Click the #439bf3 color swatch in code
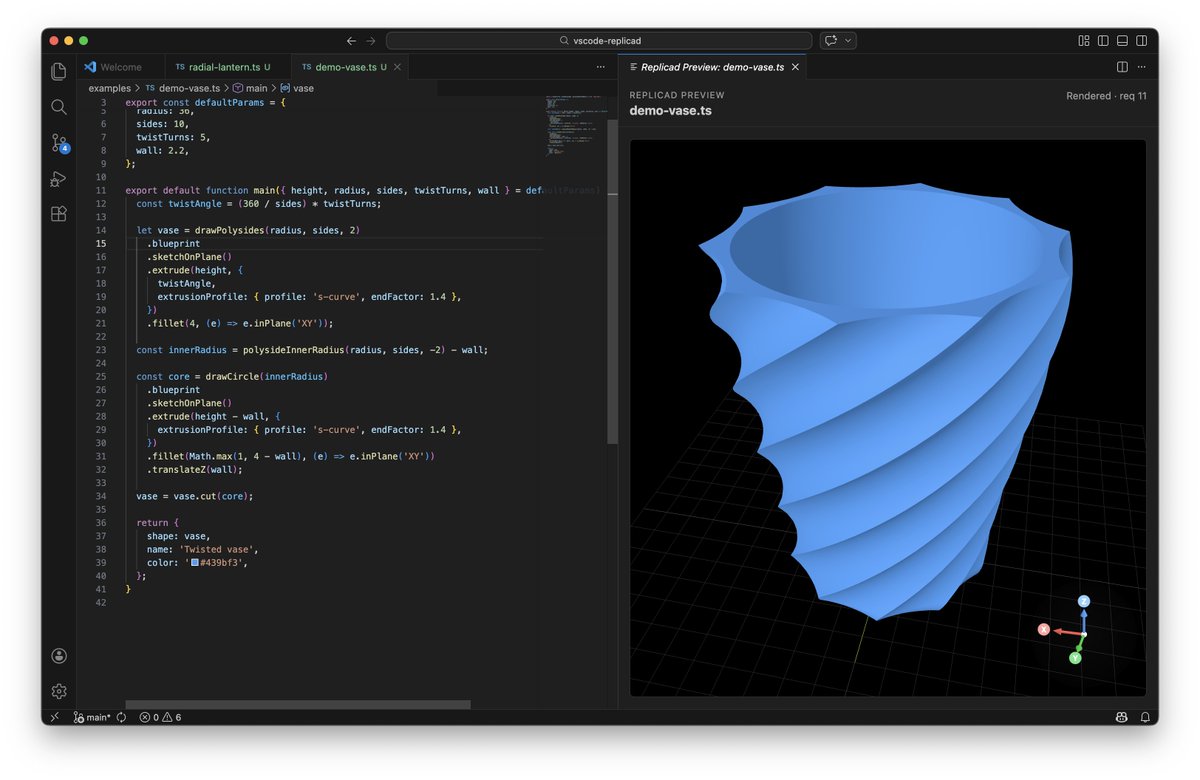The width and height of the screenshot is (1200, 780). coord(195,563)
